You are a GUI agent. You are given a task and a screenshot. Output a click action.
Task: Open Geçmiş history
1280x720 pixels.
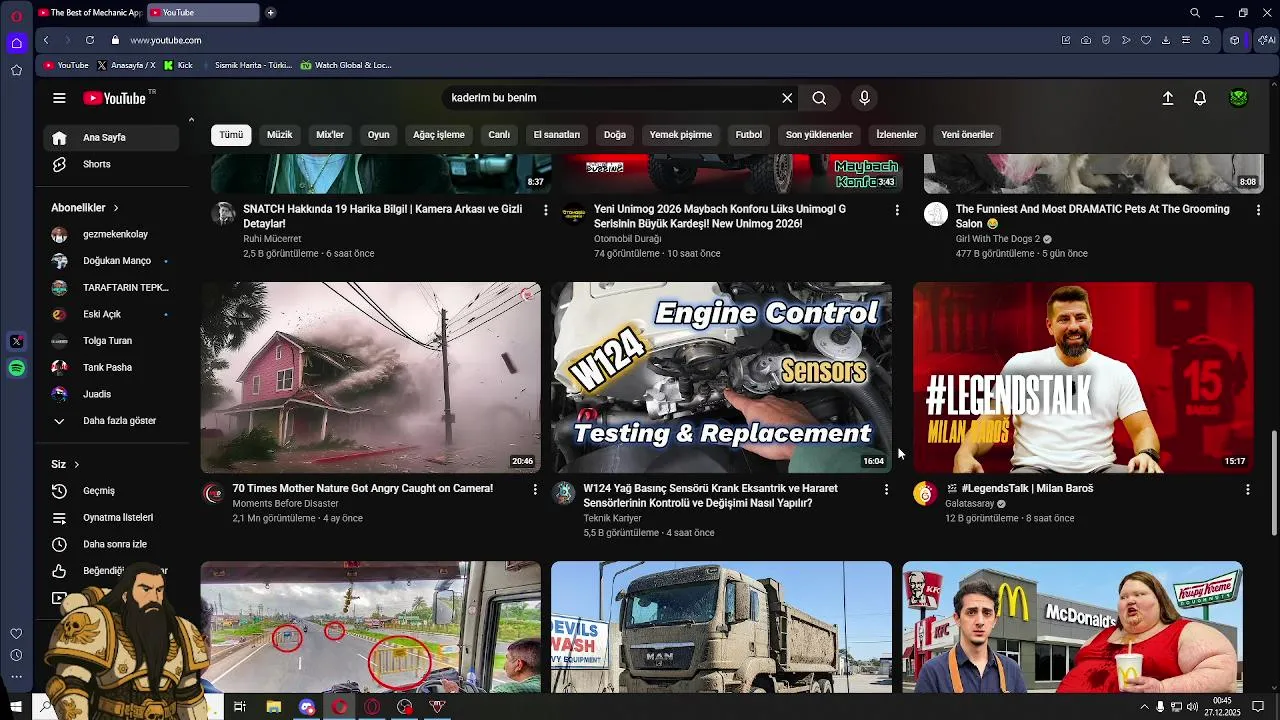point(112,491)
